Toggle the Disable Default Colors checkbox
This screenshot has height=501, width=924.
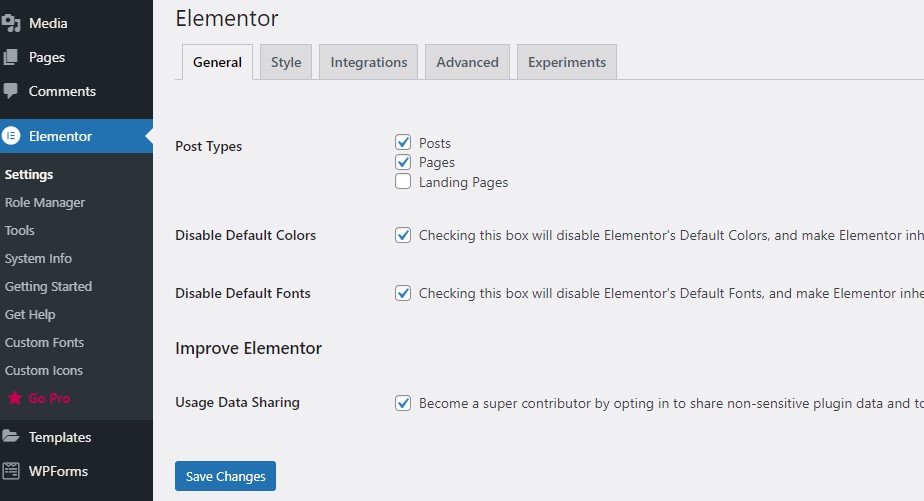403,236
